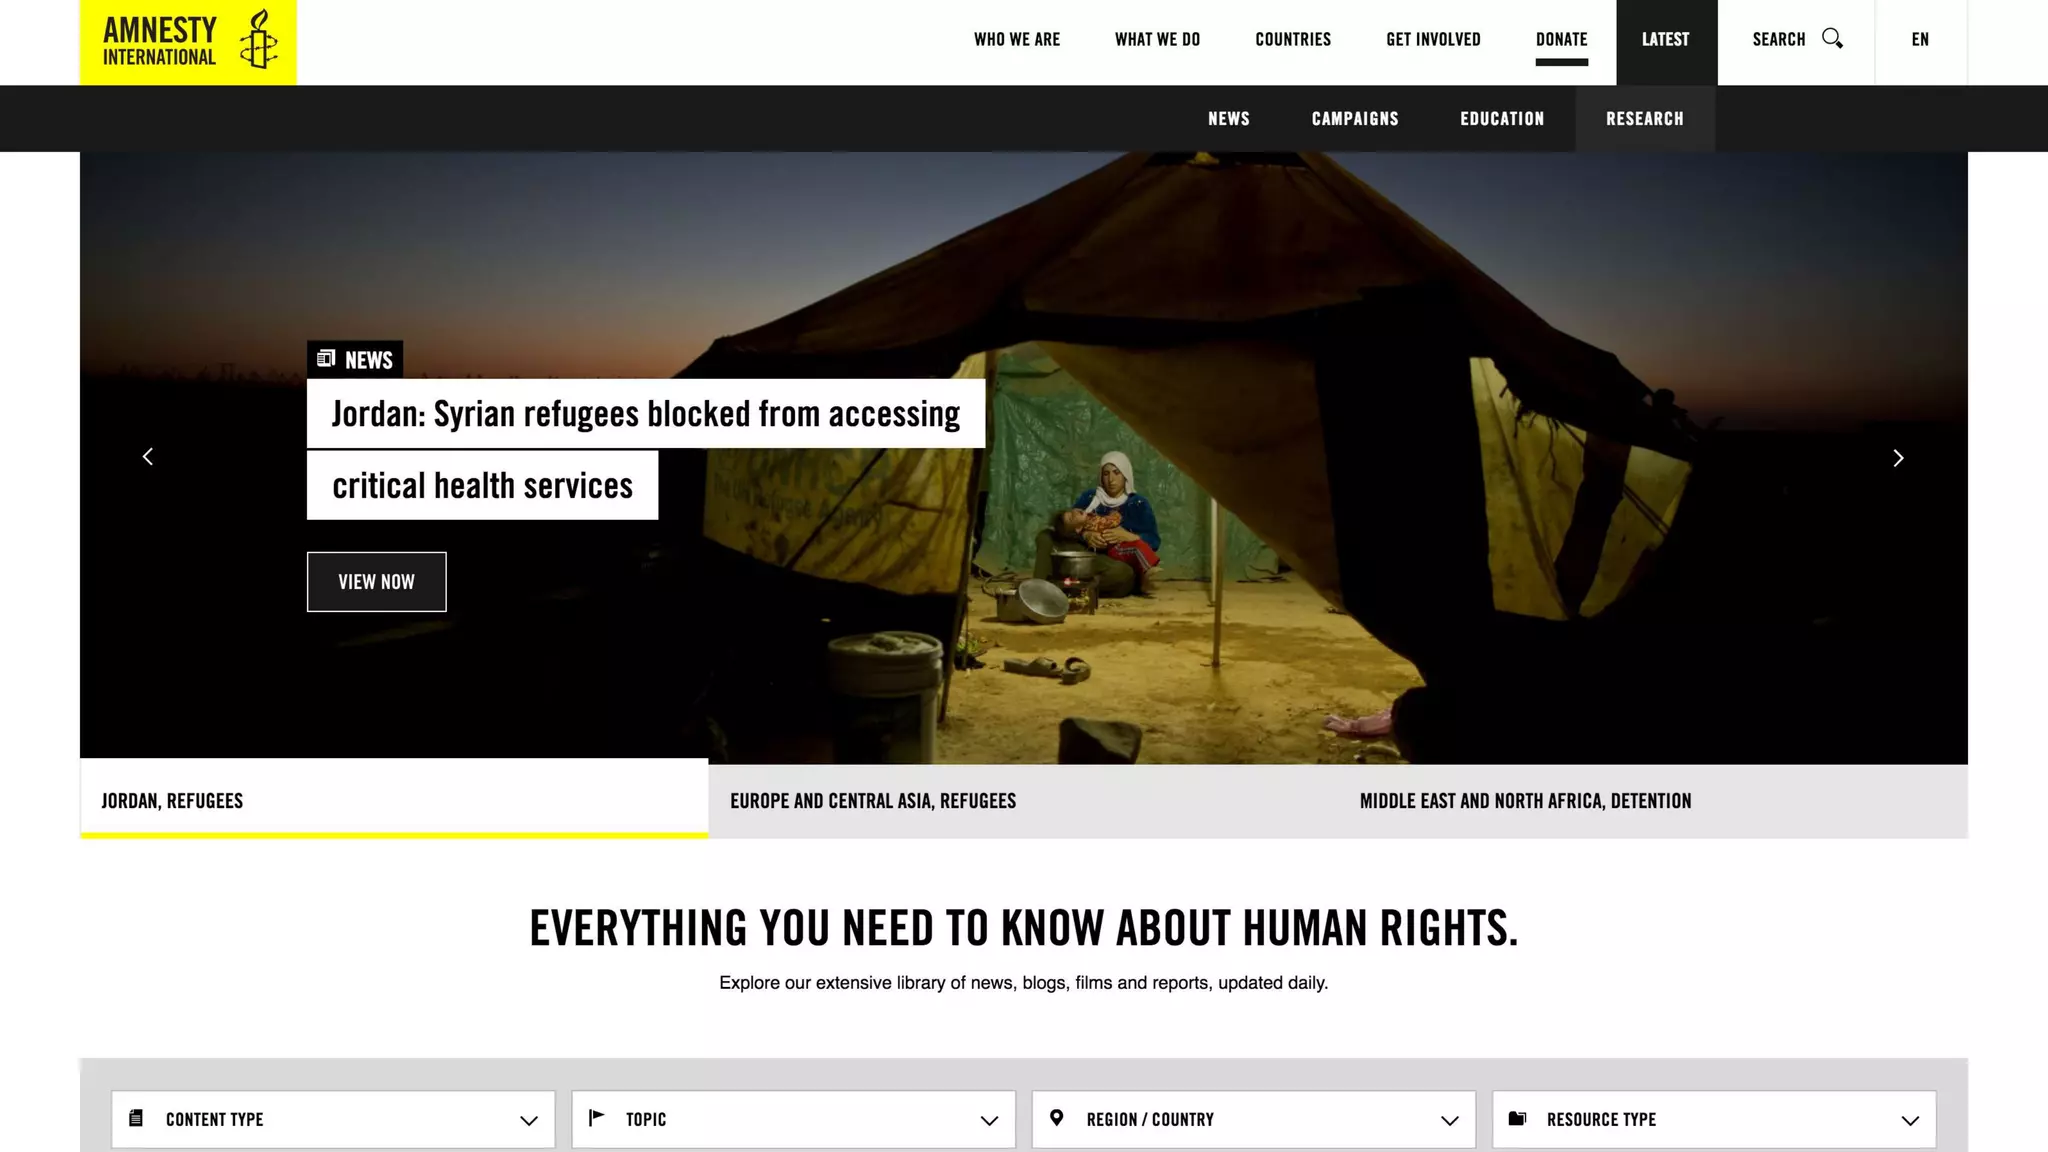Click the folder icon beside Resource Type
Viewport: 2048px width, 1152px height.
tap(1517, 1118)
